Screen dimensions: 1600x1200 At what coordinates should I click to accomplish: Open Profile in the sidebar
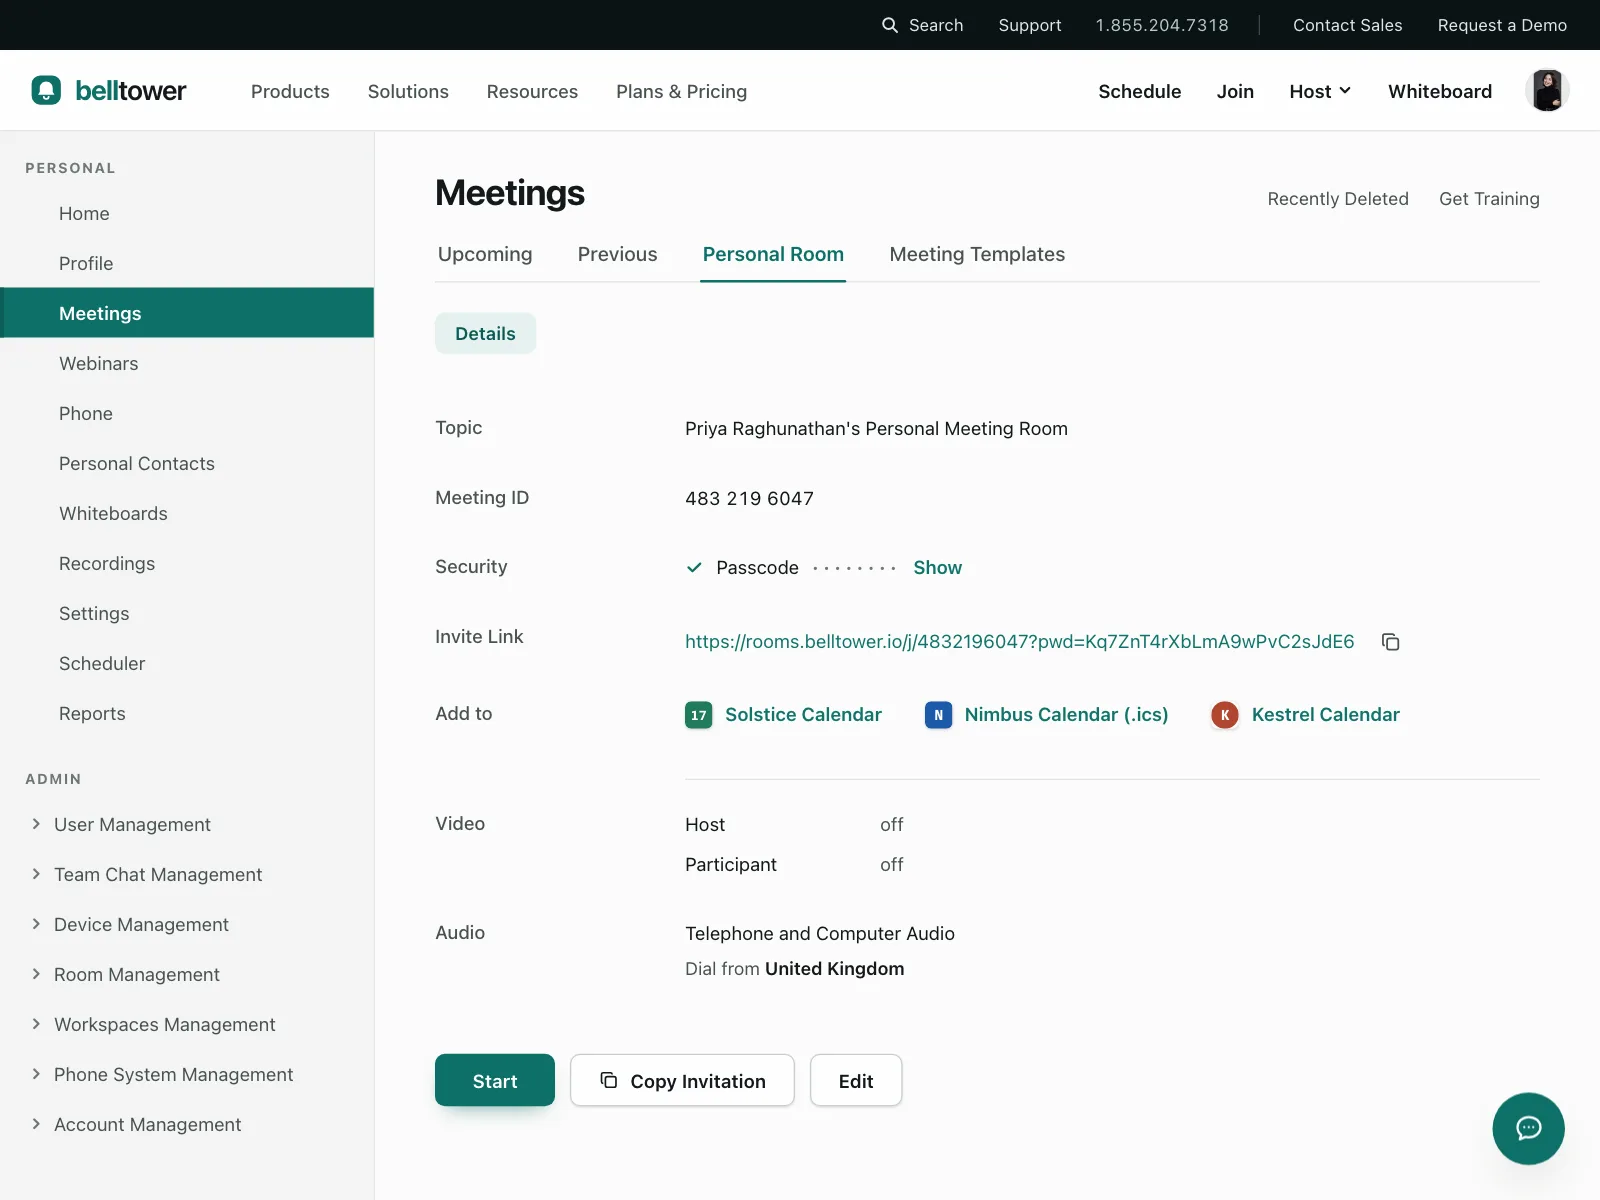(x=187, y=264)
